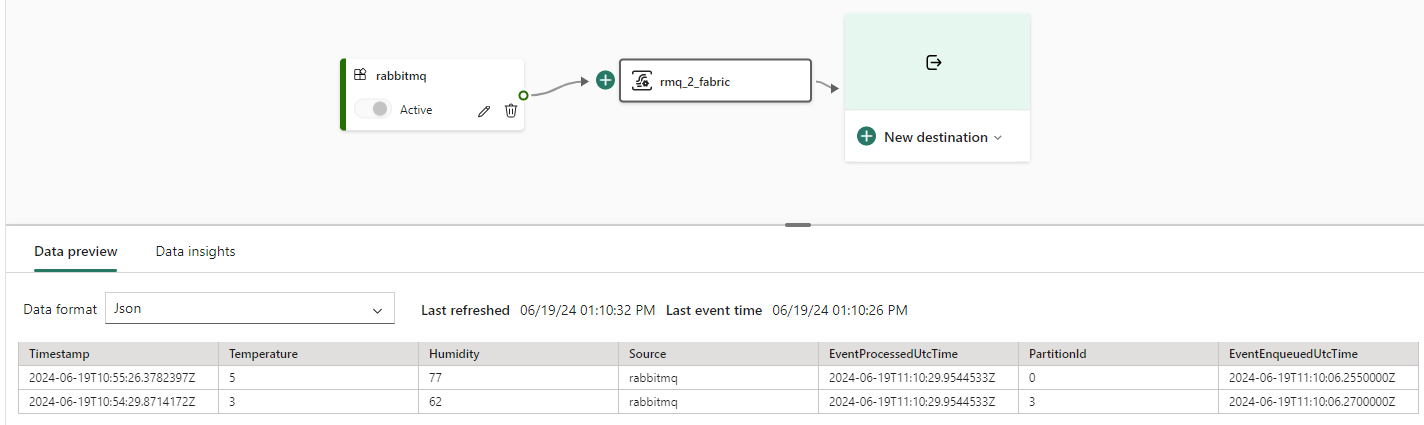Image resolution: width=1424 pixels, height=425 pixels.
Task: Click the New destination button
Action: pyautogui.click(x=936, y=137)
